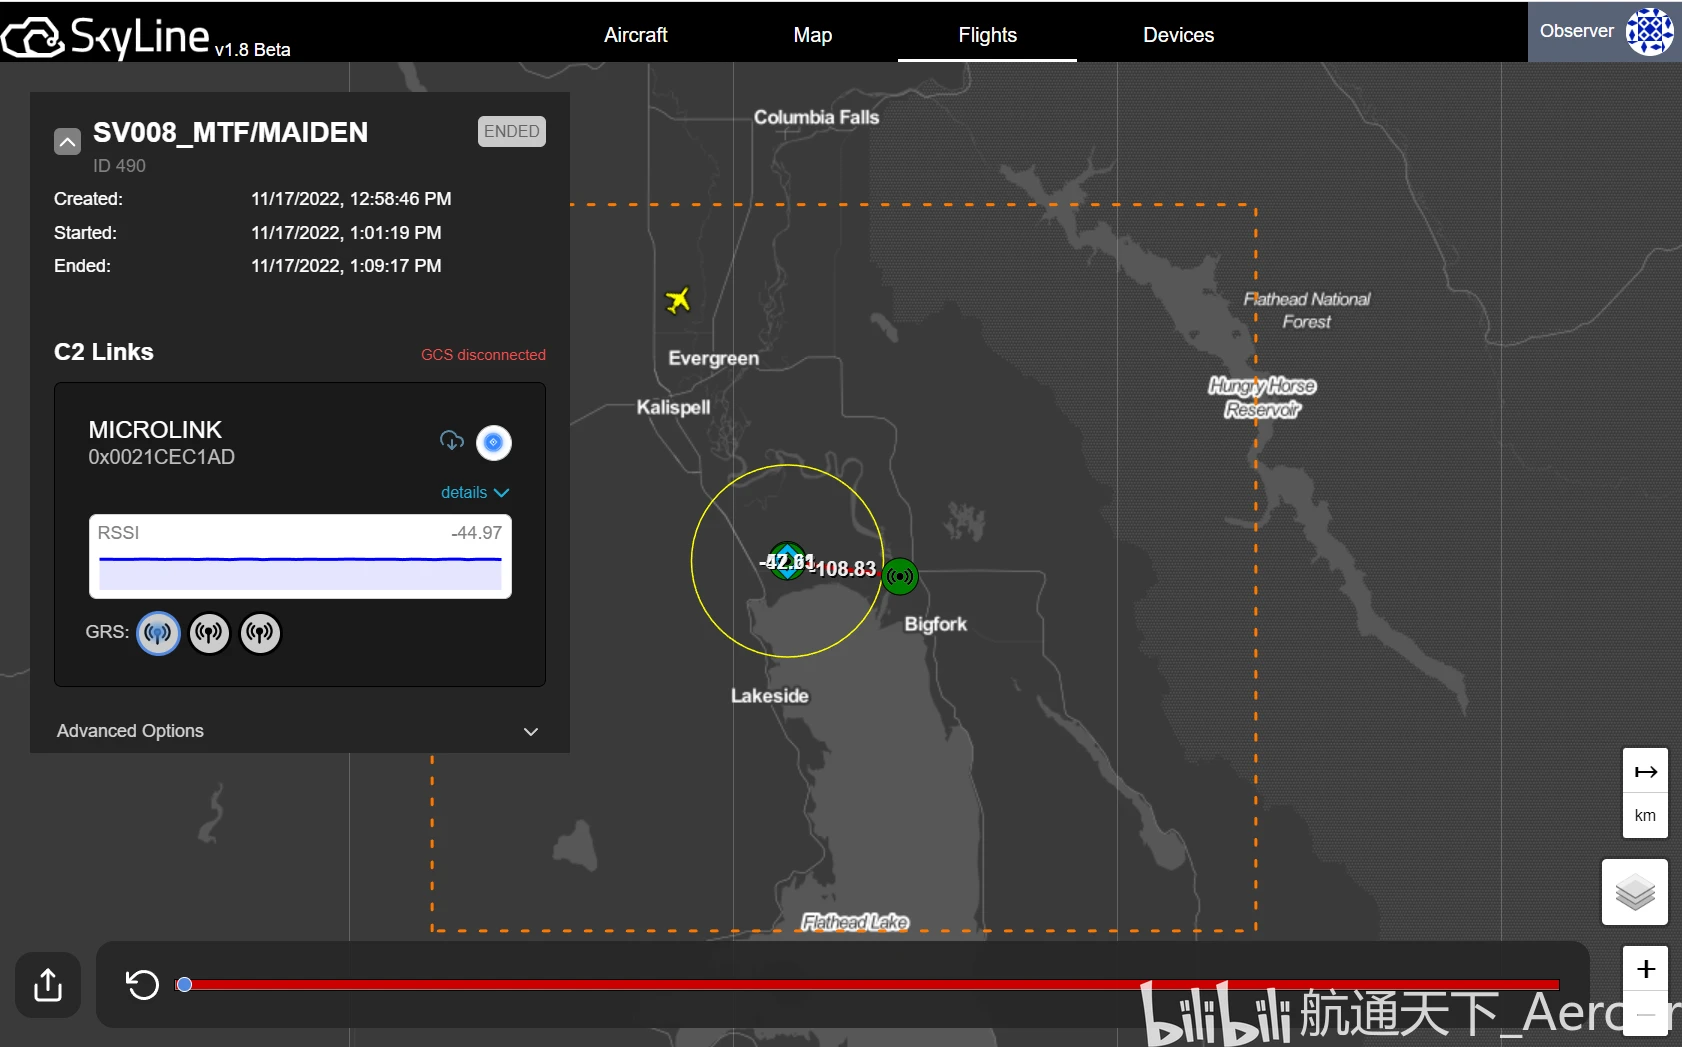The image size is (1682, 1047).
Task: Select the first highlighted GRS station icon
Action: (x=158, y=633)
